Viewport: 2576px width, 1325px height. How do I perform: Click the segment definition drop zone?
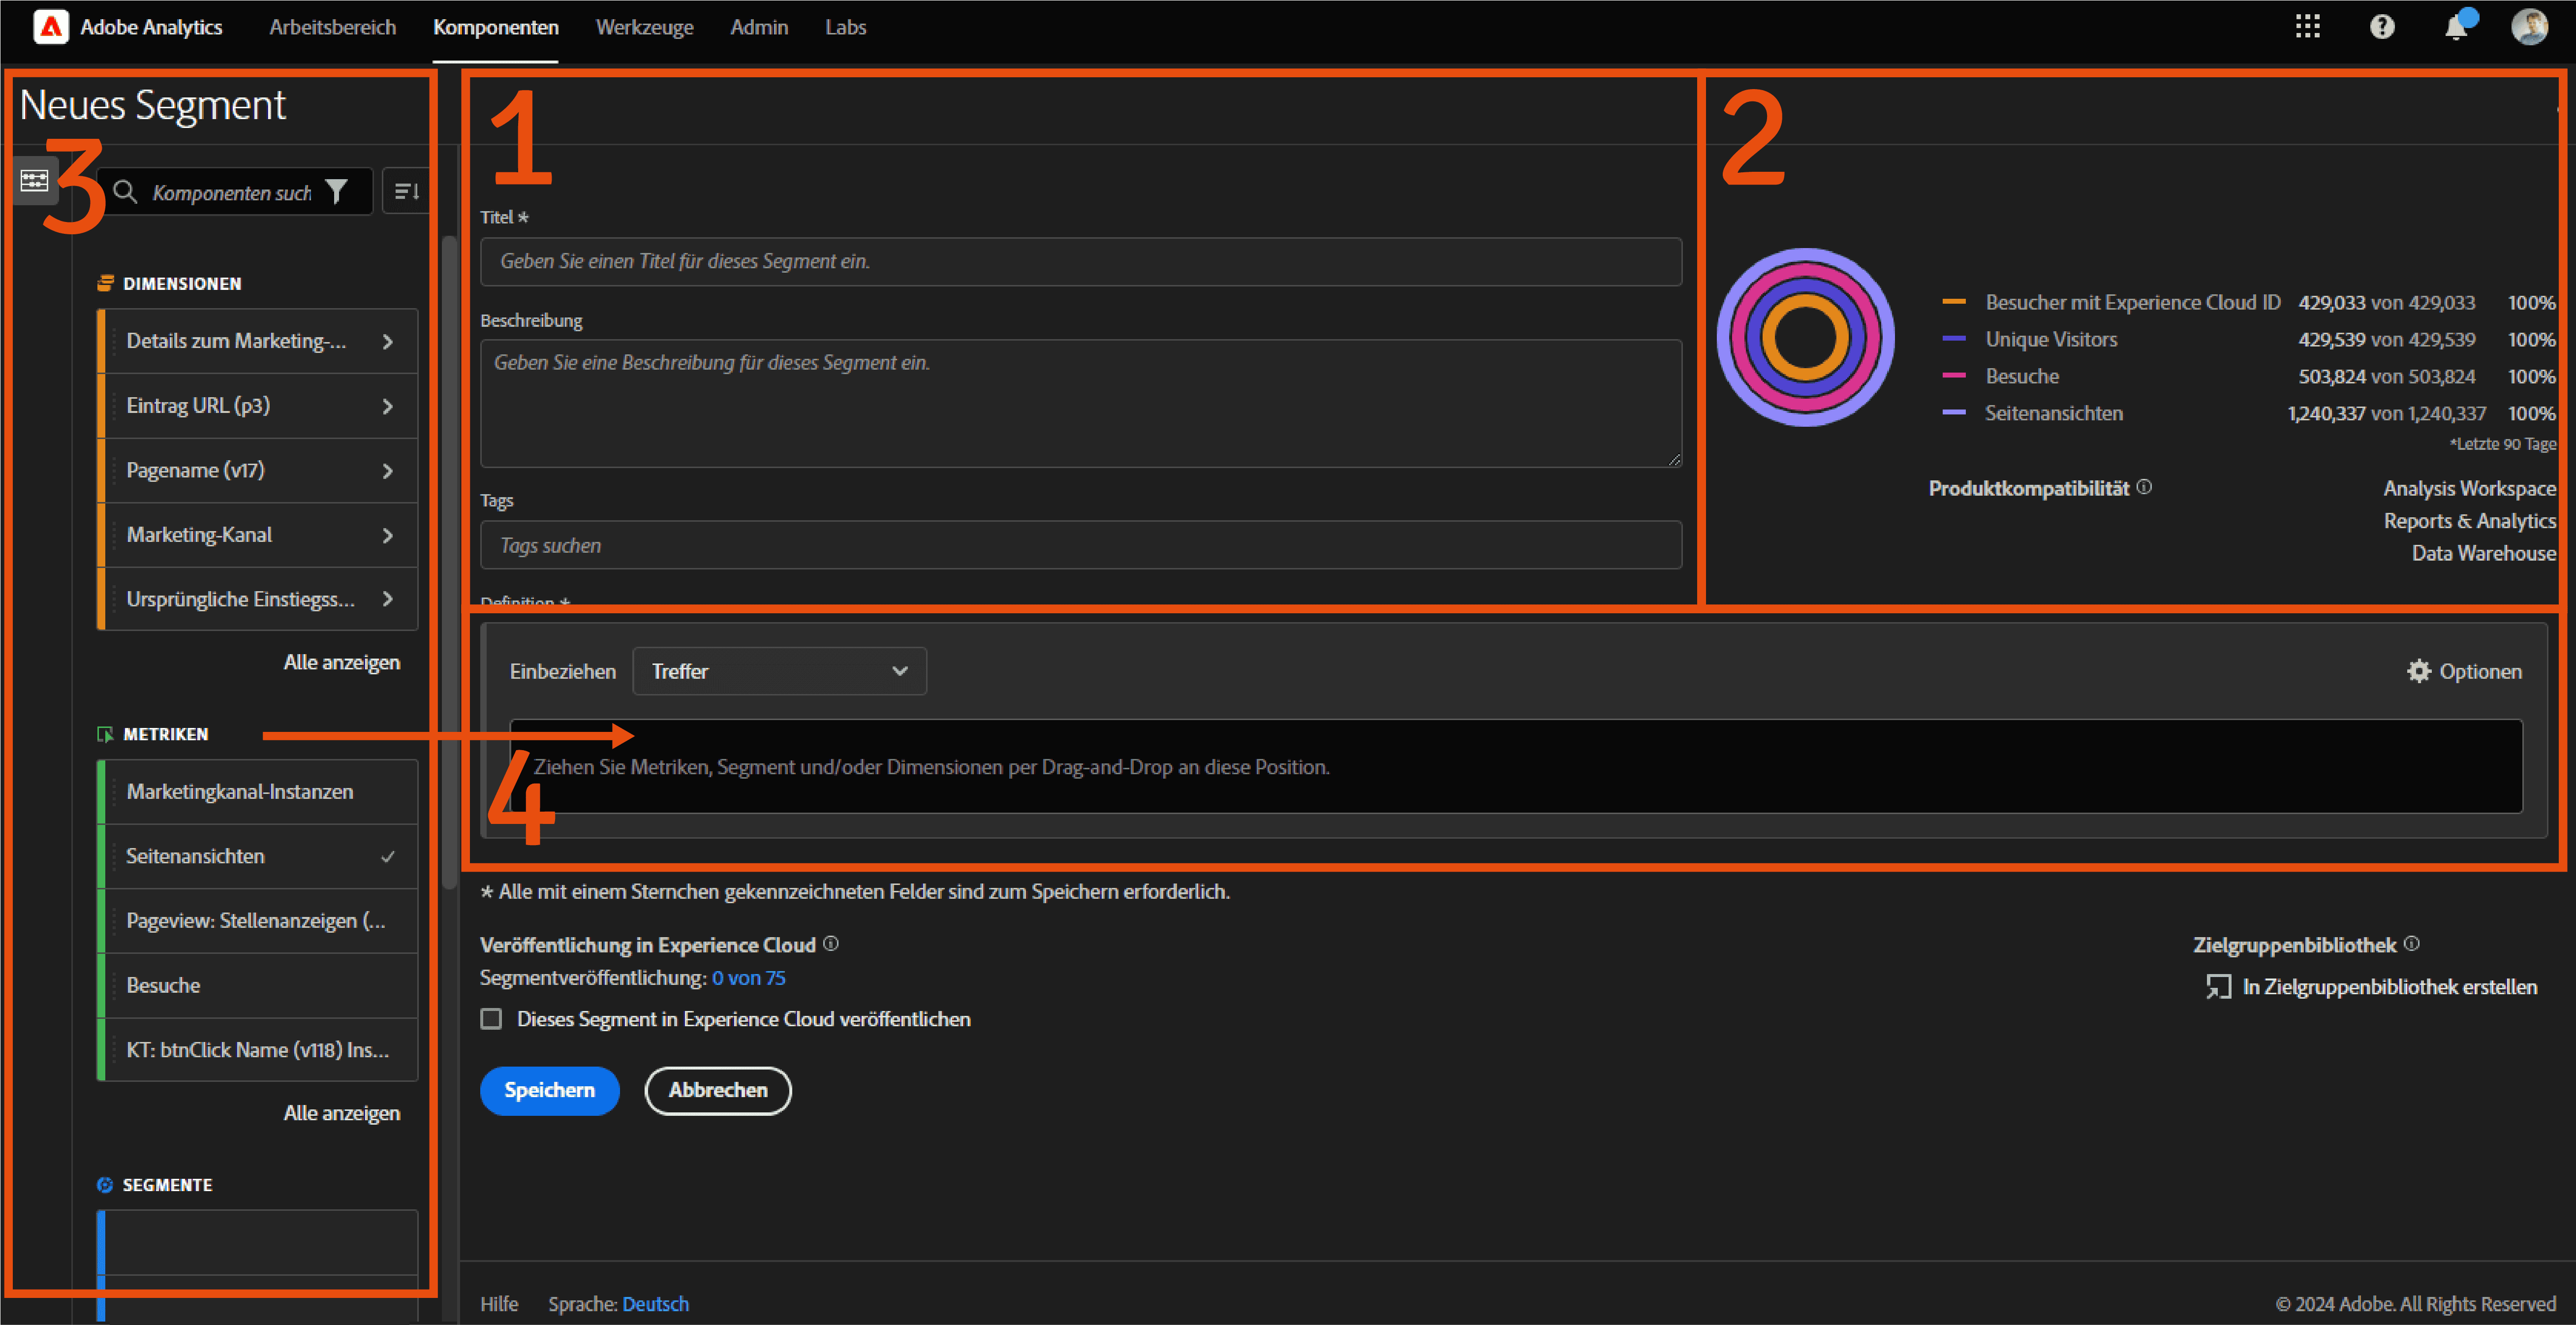click(x=1516, y=766)
